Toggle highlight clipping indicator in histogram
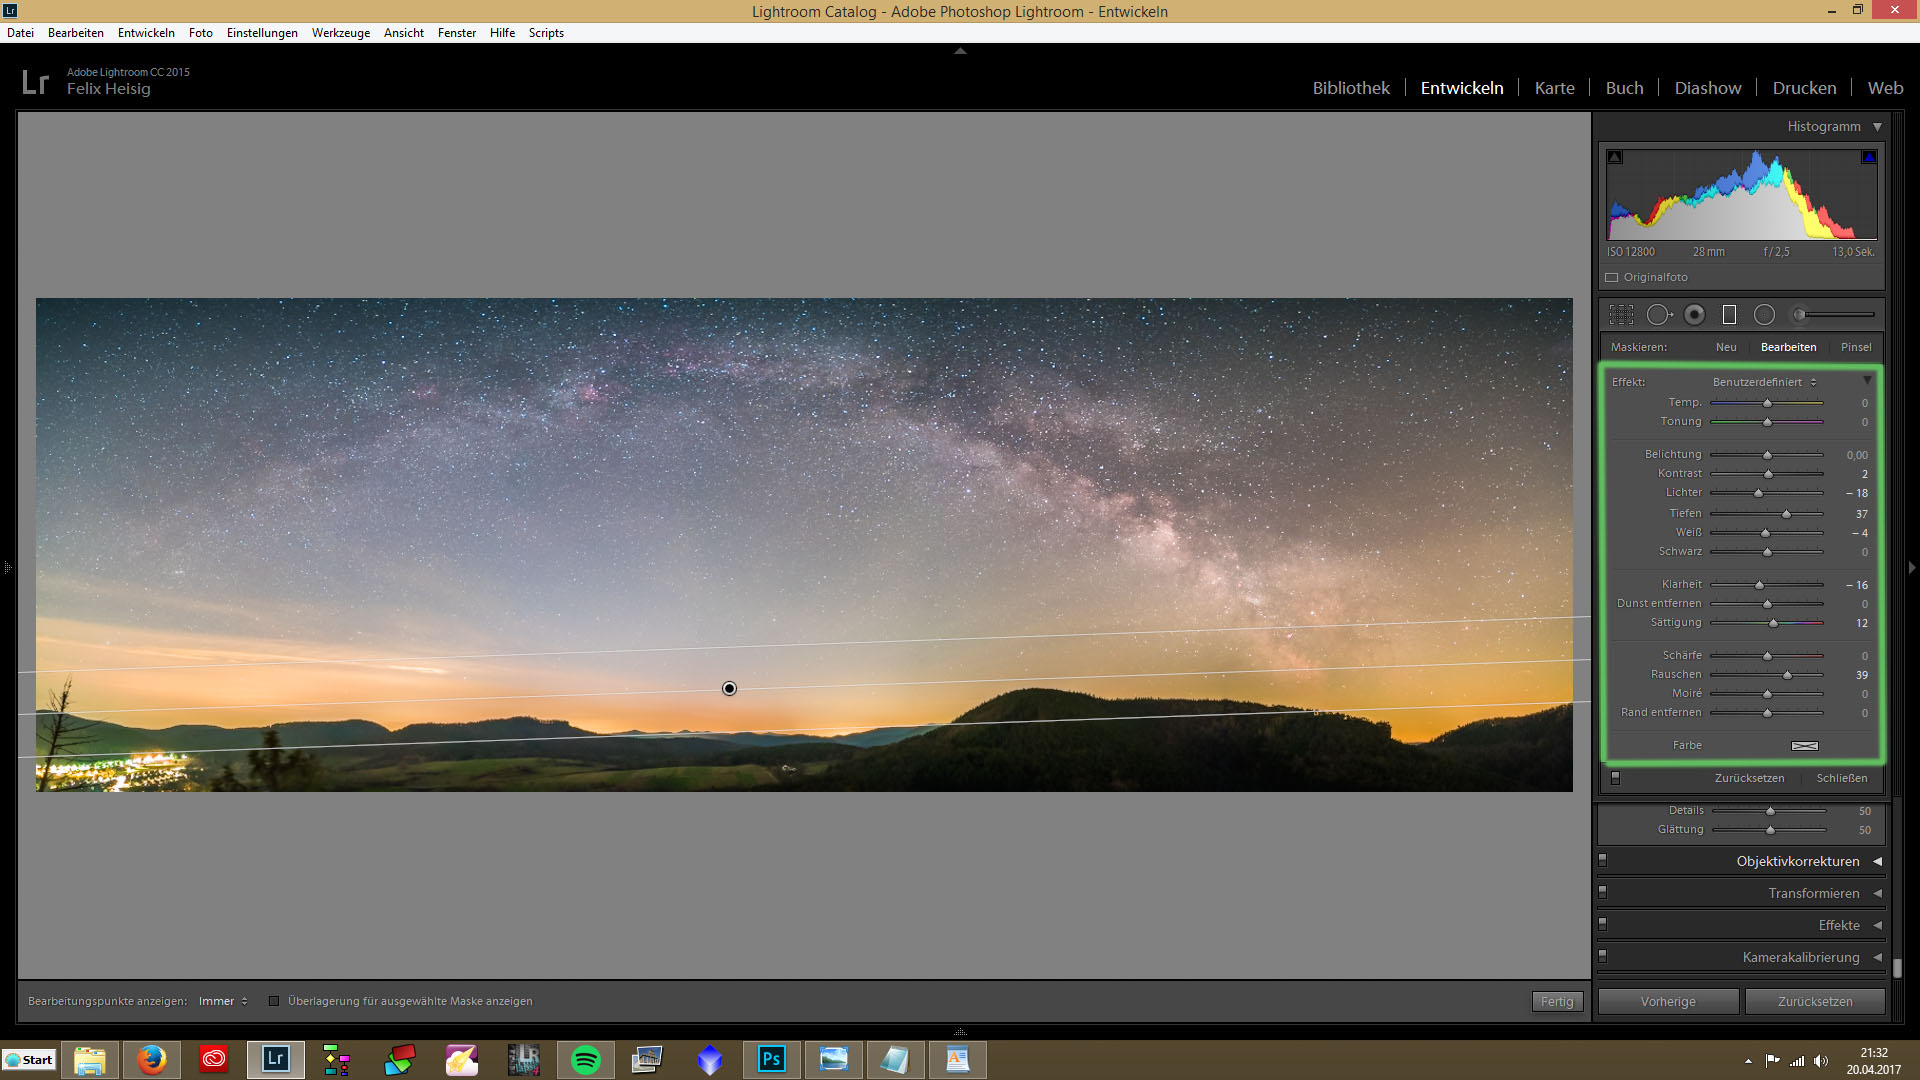Screen dimensions: 1920x1080 pyautogui.click(x=1868, y=157)
